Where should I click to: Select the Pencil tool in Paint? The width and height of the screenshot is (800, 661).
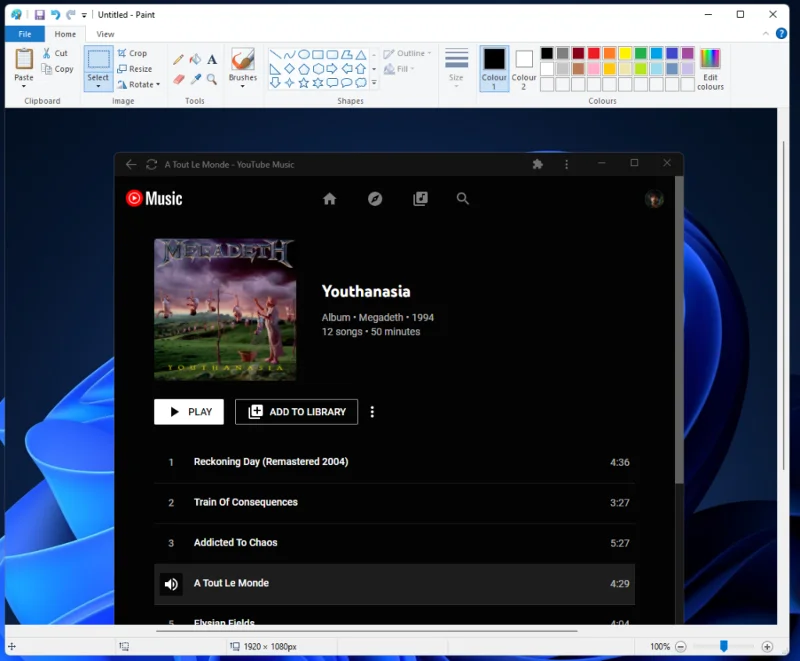coord(177,60)
